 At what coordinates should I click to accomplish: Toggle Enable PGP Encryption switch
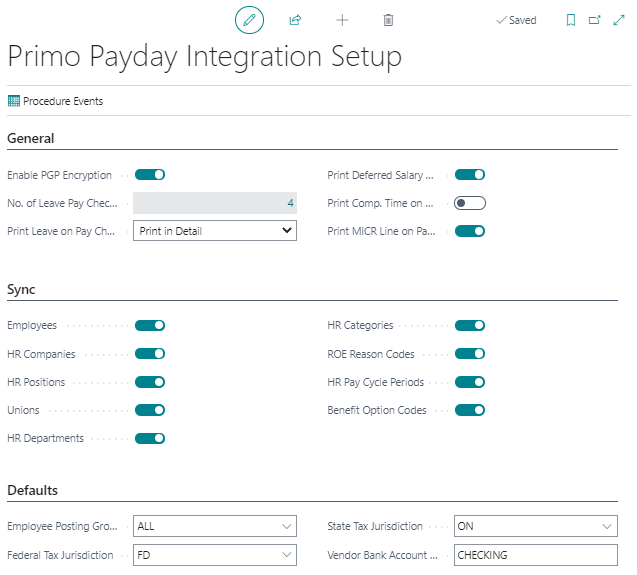click(x=150, y=175)
